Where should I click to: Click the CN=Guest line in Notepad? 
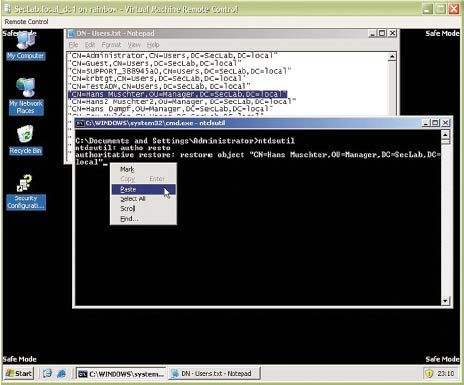pos(154,63)
